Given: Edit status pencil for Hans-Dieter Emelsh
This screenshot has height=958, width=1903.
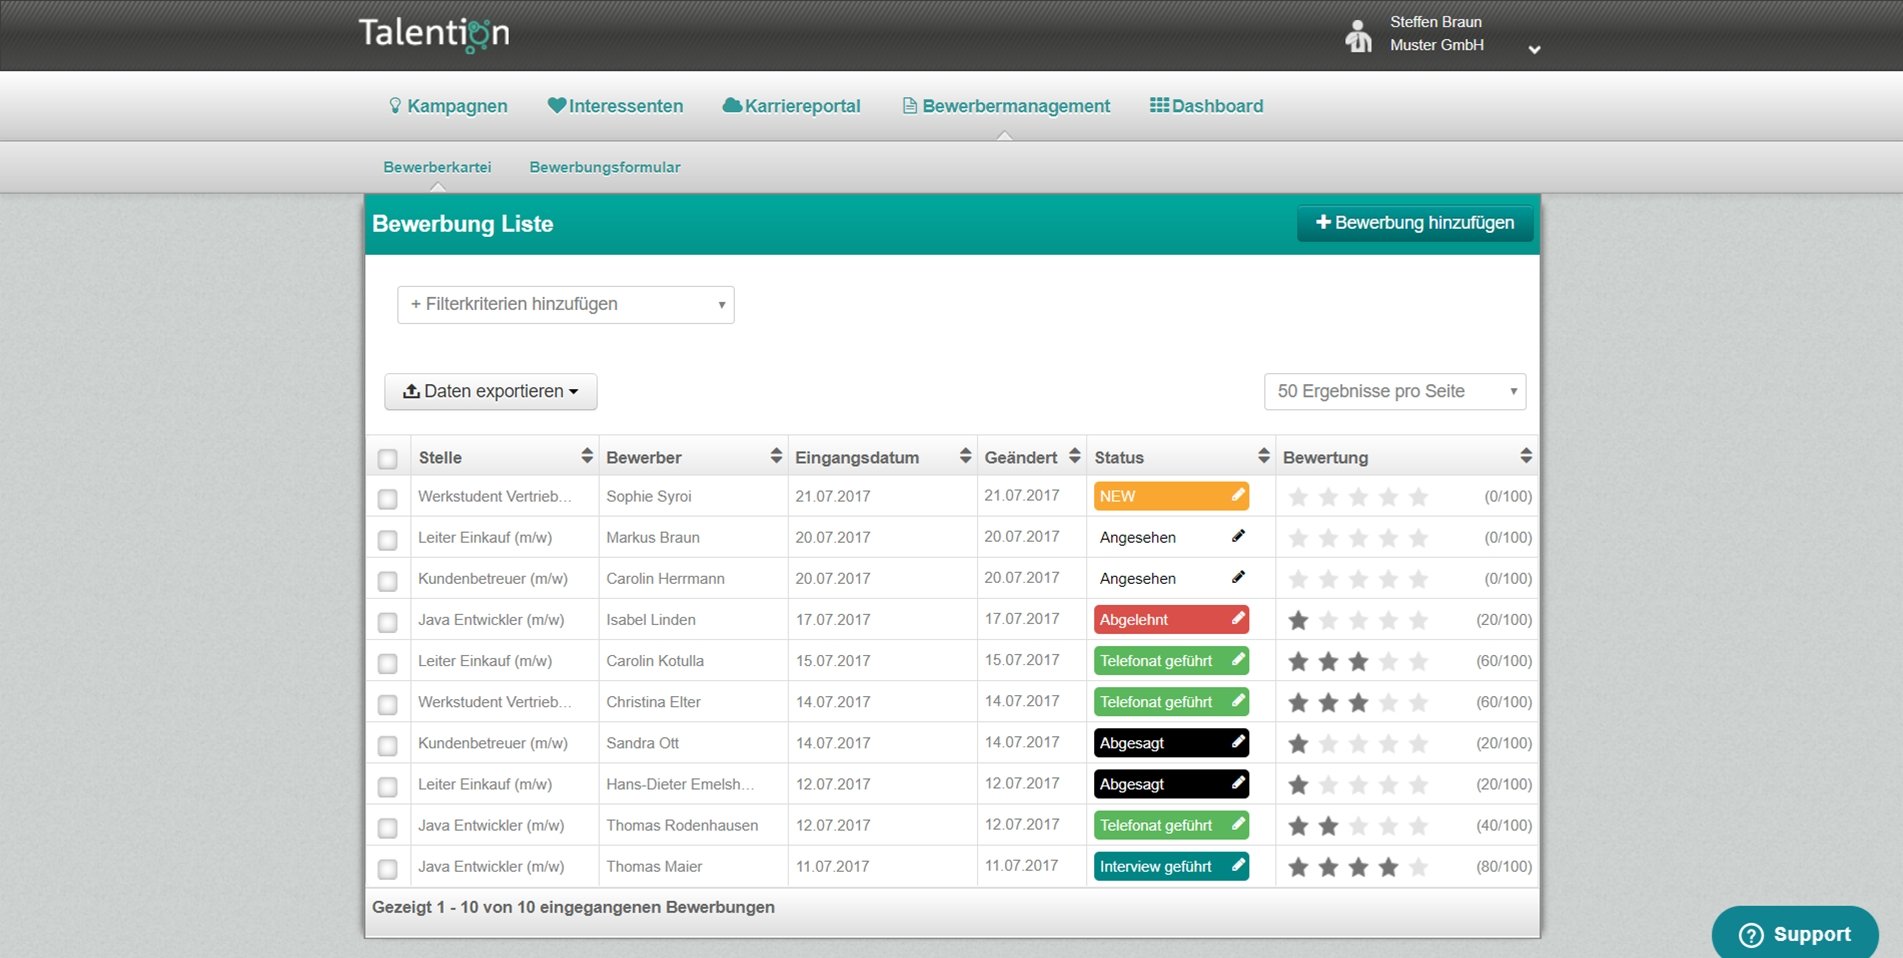Looking at the screenshot, I should coord(1238,783).
